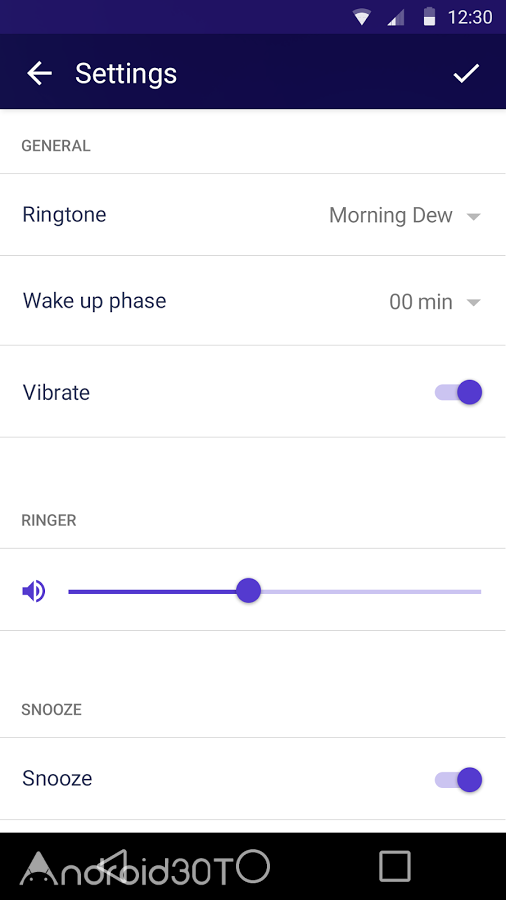Disable the Vibrate switch
The image size is (506, 900).
coord(458,393)
